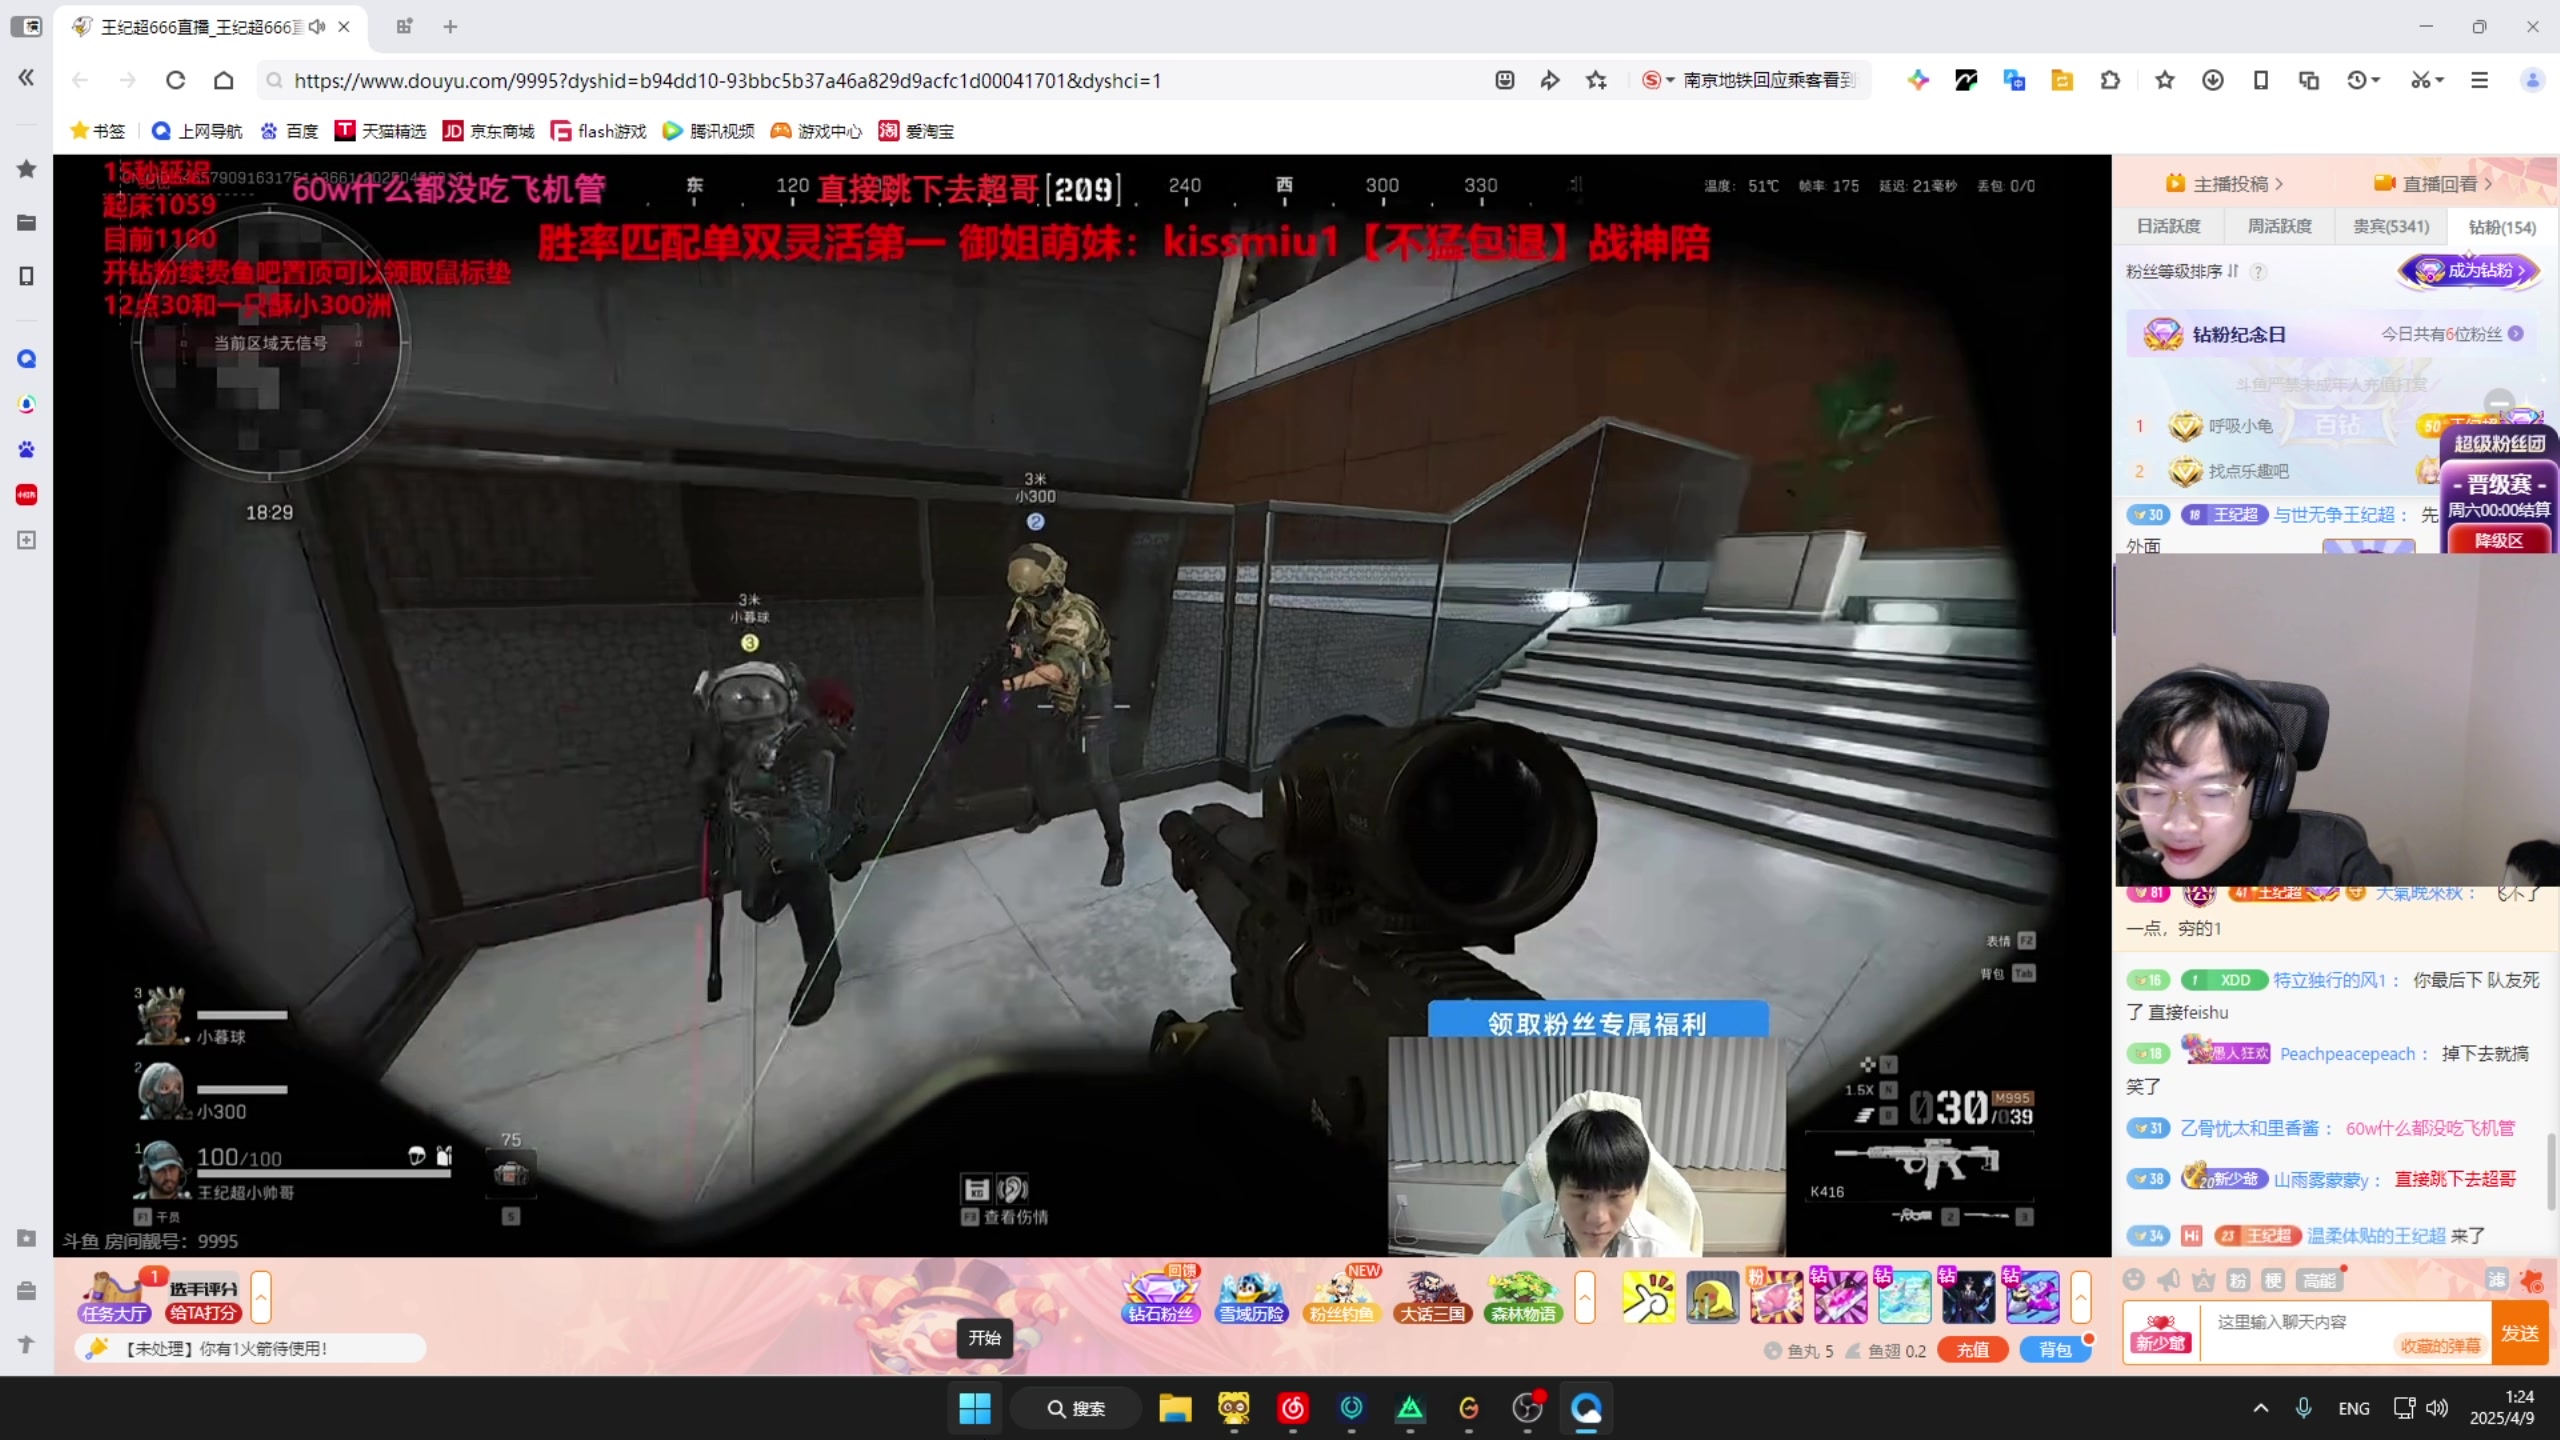The height and width of the screenshot is (1440, 2560).
Task: Click the mobile phone view icon
Action: pos(2260,80)
